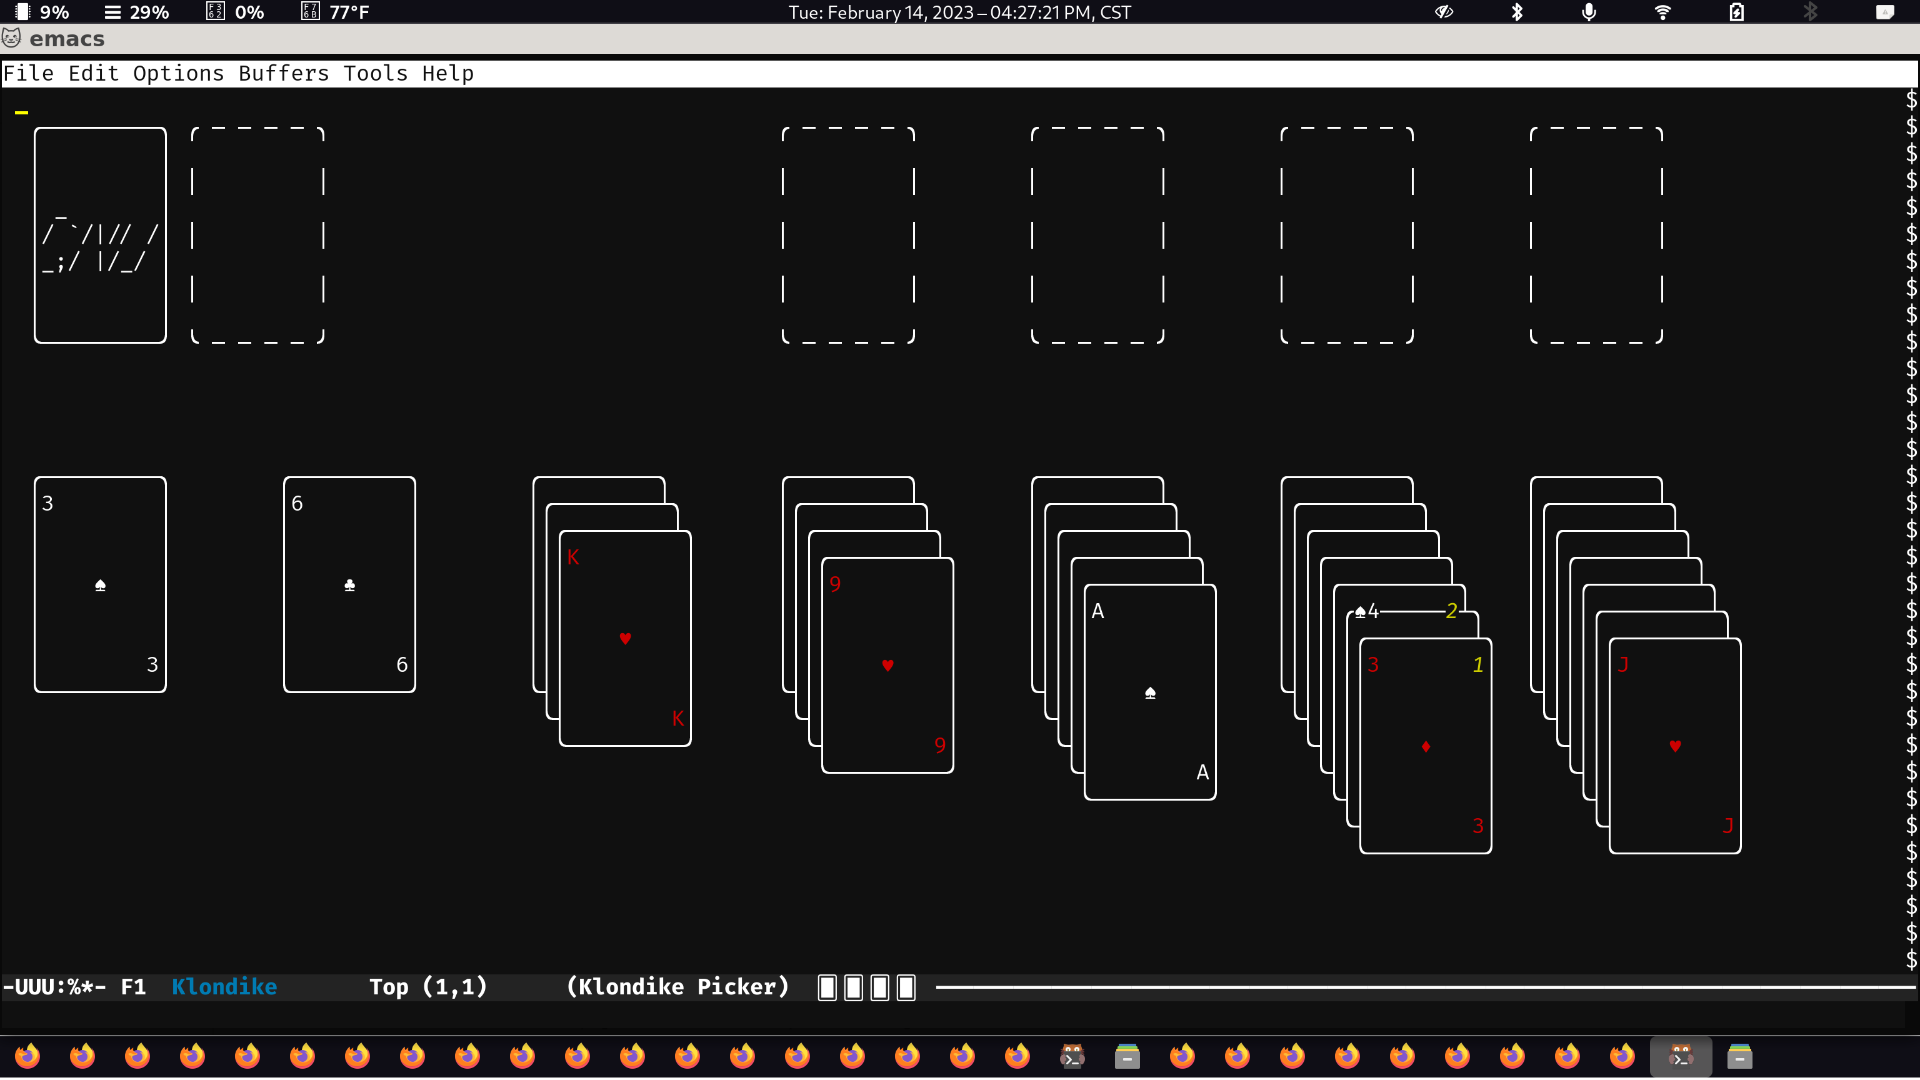Open the date and time display
This screenshot has height=1080, width=1920.
(x=960, y=12)
